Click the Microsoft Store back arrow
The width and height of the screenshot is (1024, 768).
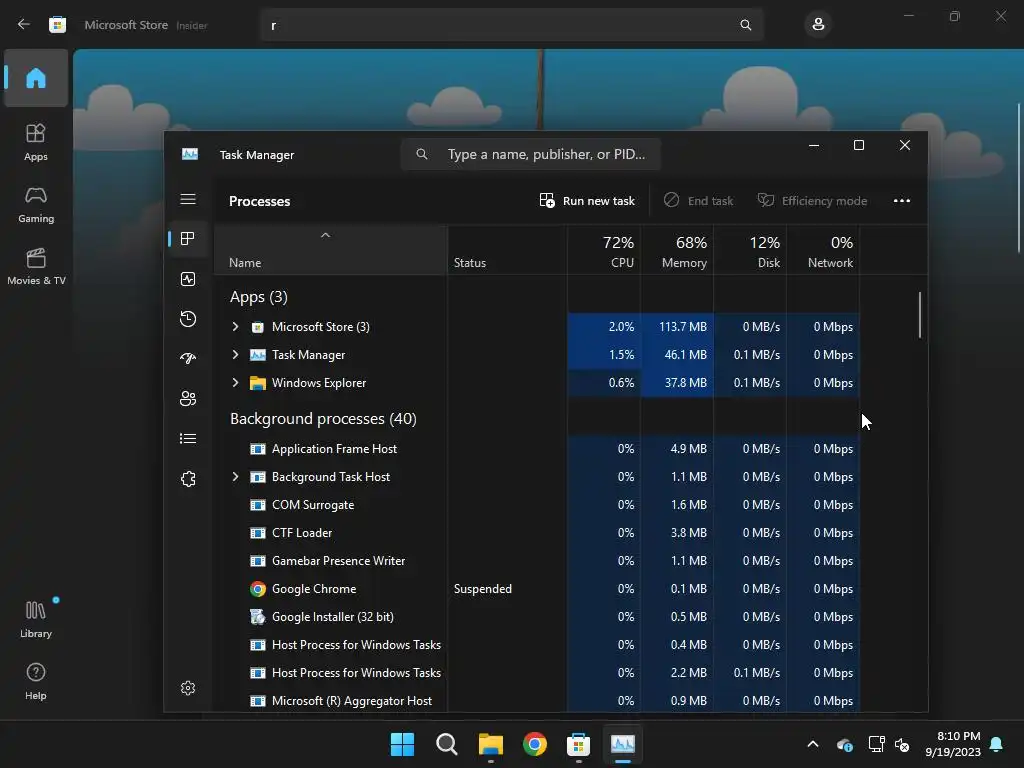24,24
